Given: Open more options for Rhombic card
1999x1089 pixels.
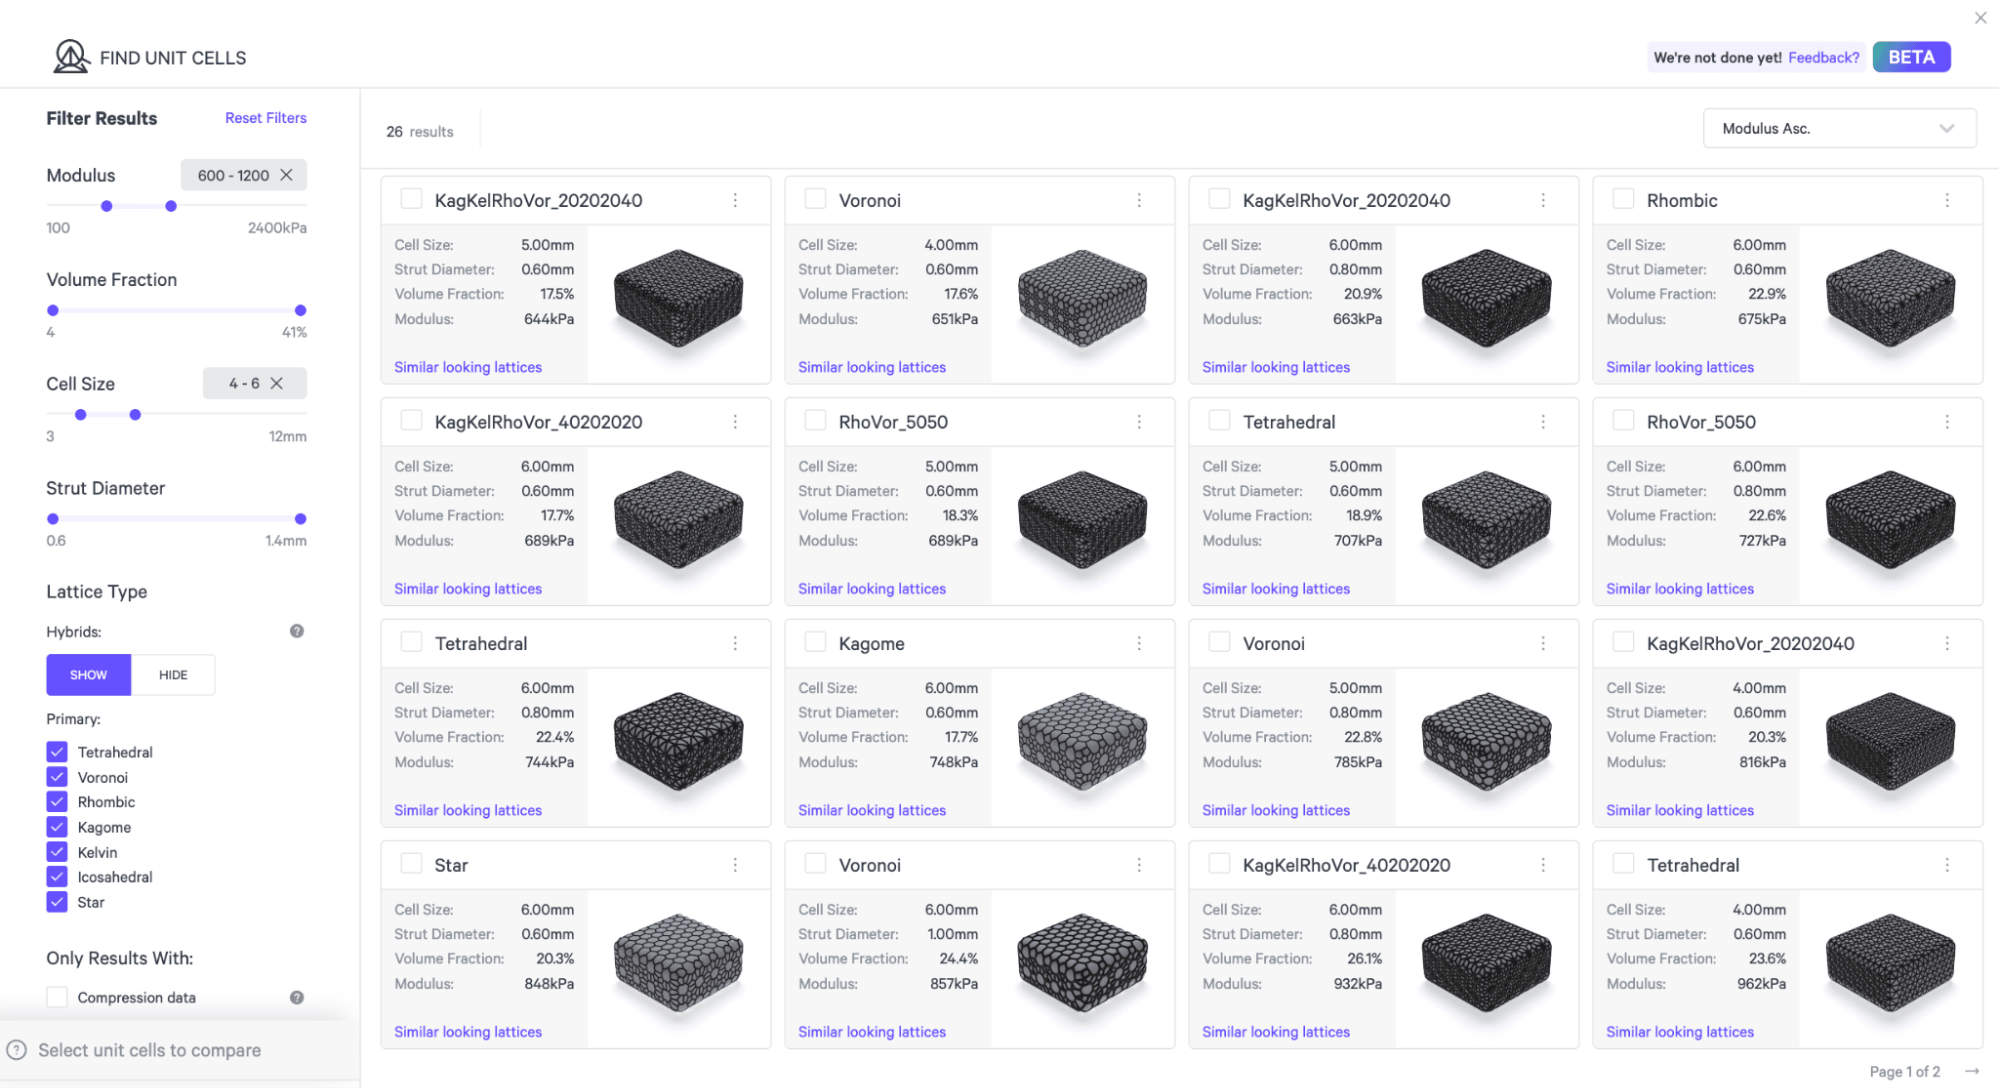Looking at the screenshot, I should 1947,200.
